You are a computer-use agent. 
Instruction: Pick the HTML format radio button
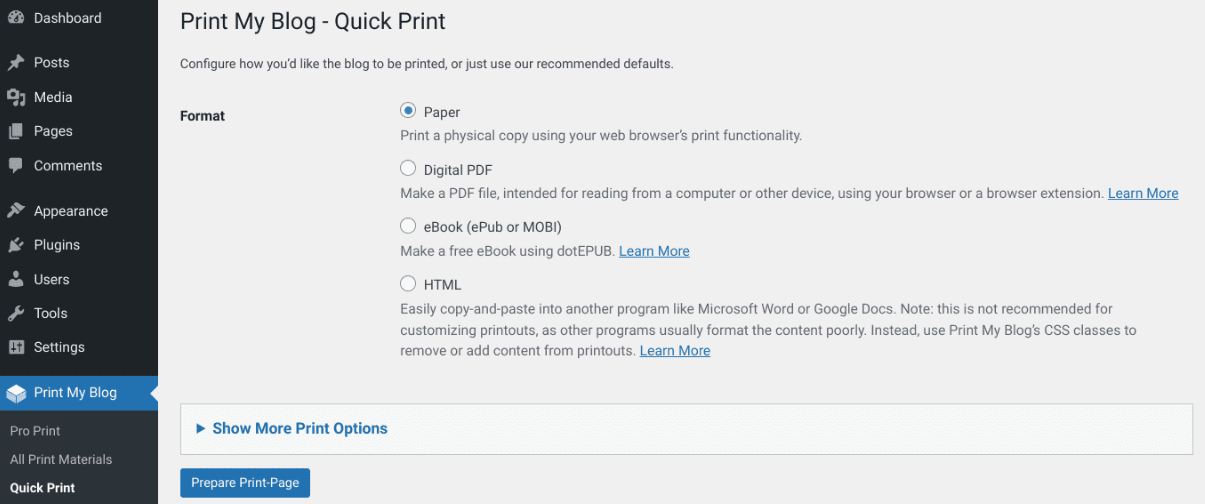408,284
